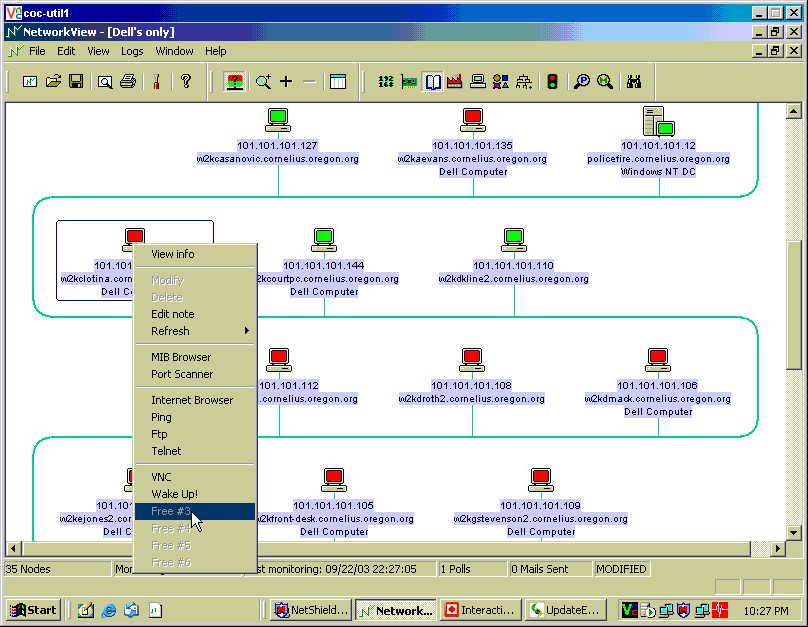
Task: Click the printer icon to print
Action: (x=128, y=81)
